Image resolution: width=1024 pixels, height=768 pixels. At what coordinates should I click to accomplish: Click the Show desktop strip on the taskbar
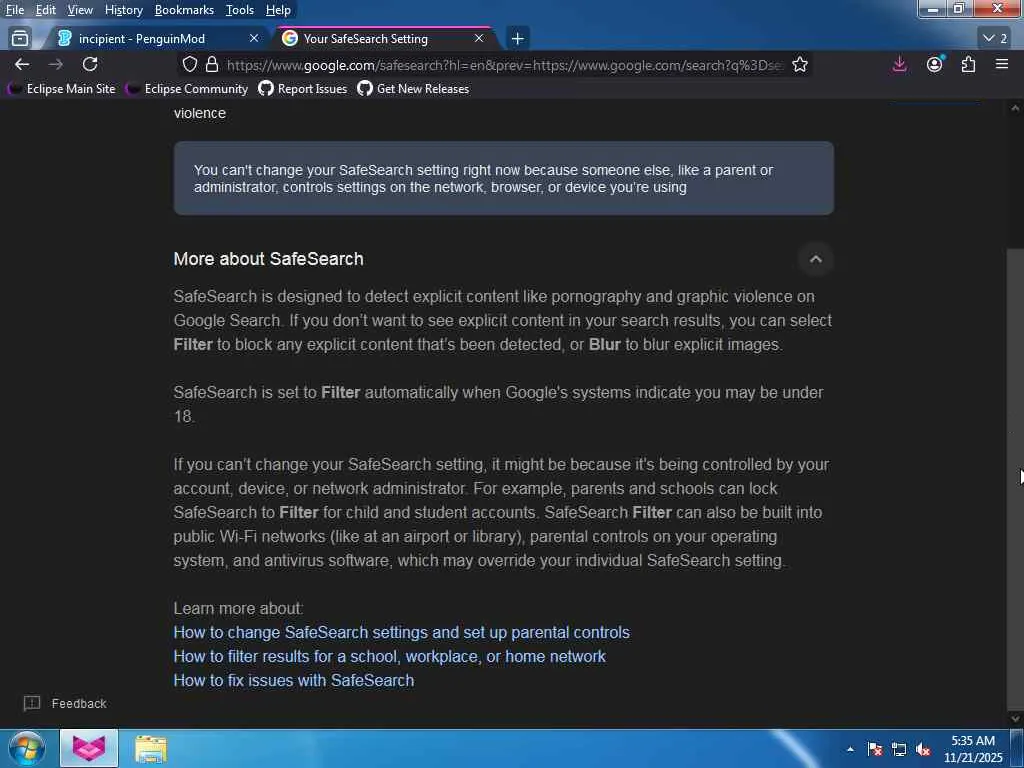pyautogui.click(x=1017, y=749)
